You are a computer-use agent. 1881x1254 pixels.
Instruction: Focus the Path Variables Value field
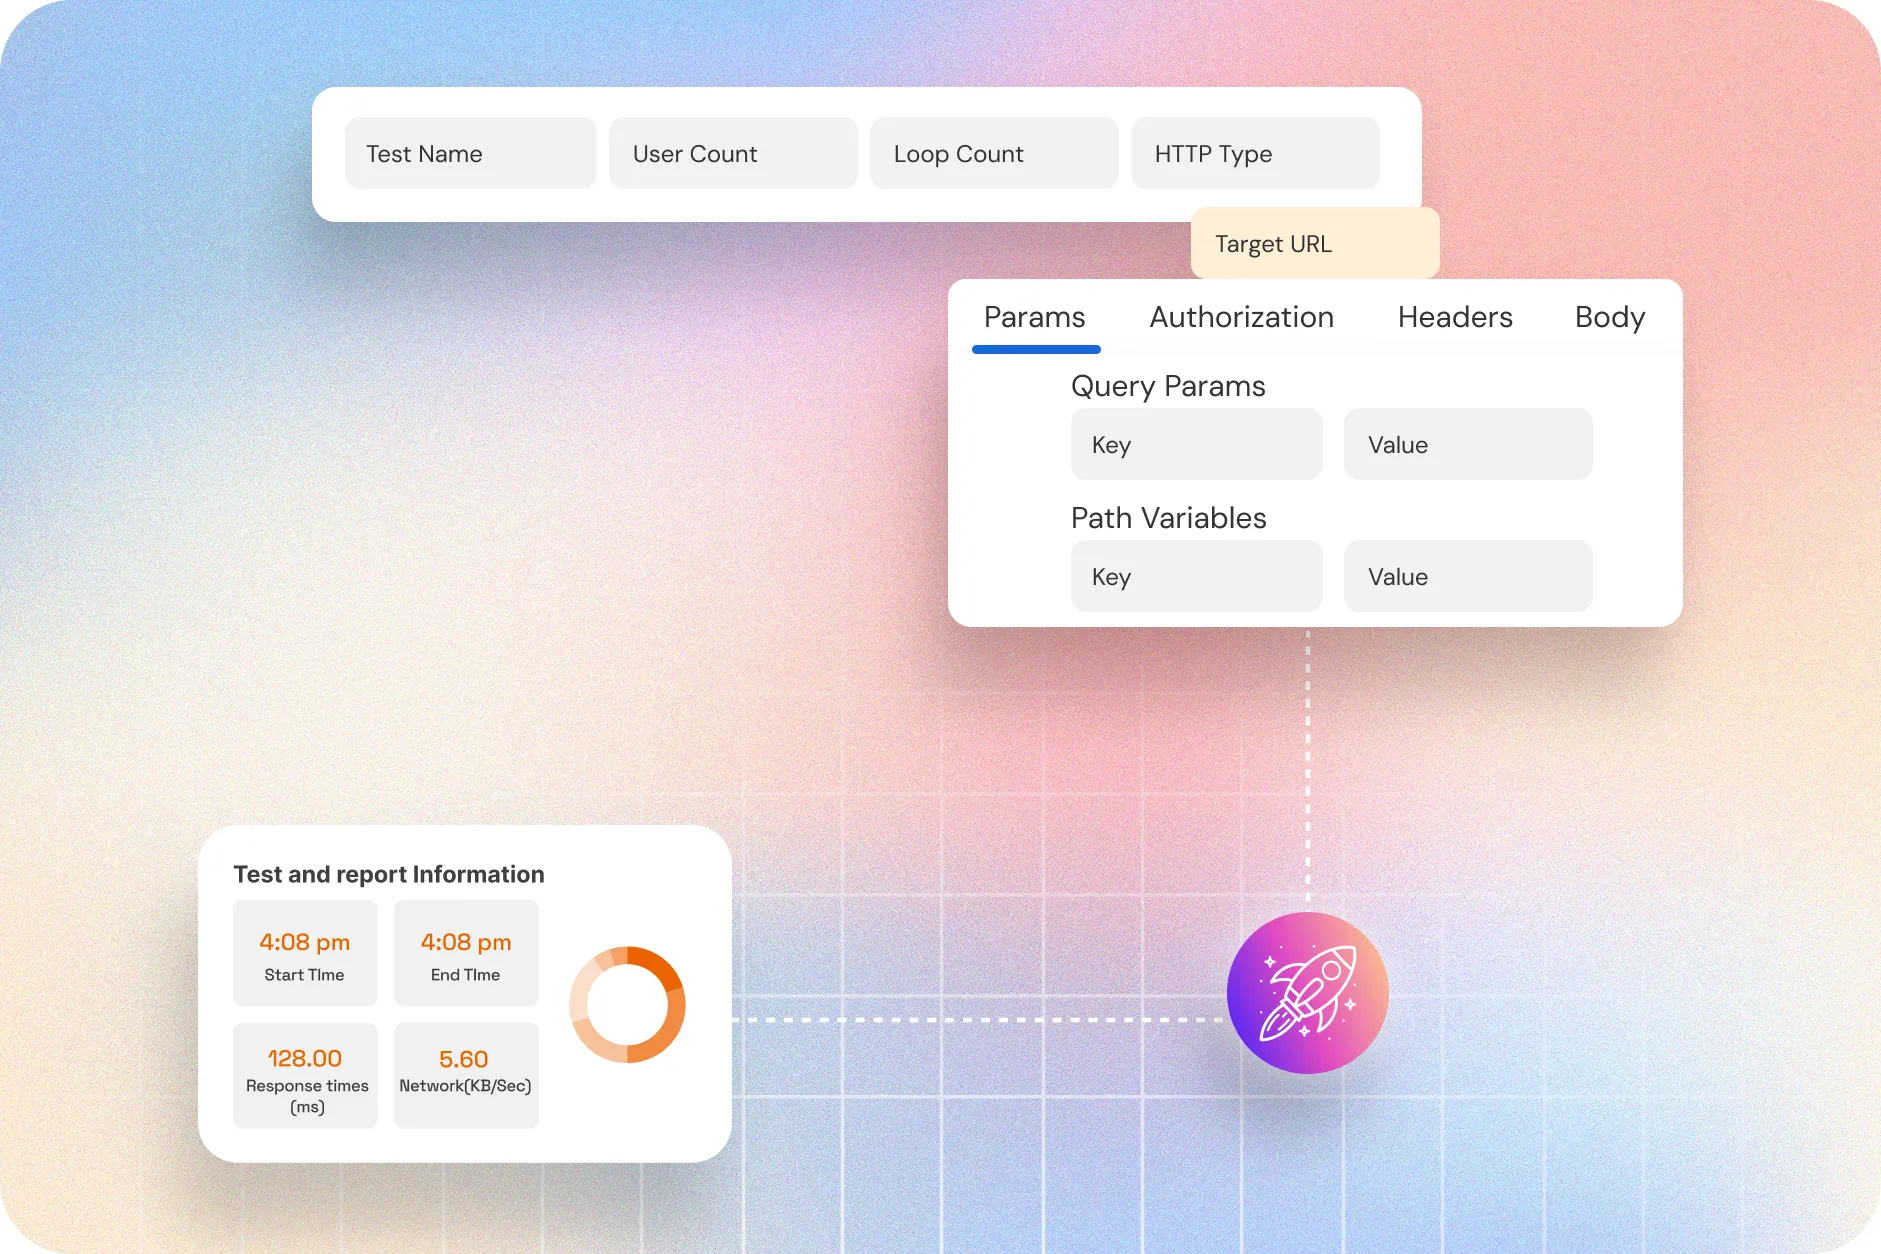pos(1467,577)
